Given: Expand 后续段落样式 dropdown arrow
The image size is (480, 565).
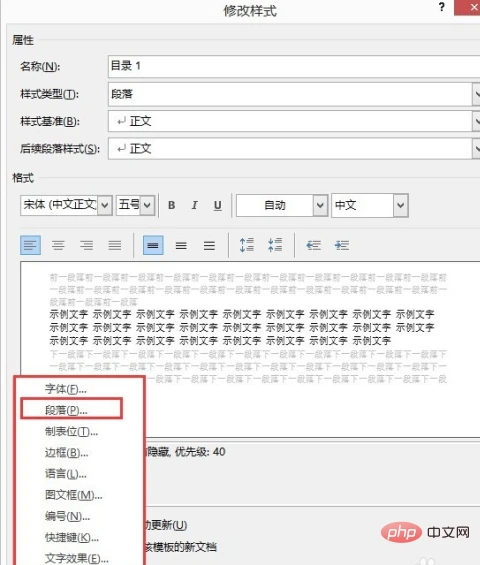Looking at the screenshot, I should (x=476, y=148).
